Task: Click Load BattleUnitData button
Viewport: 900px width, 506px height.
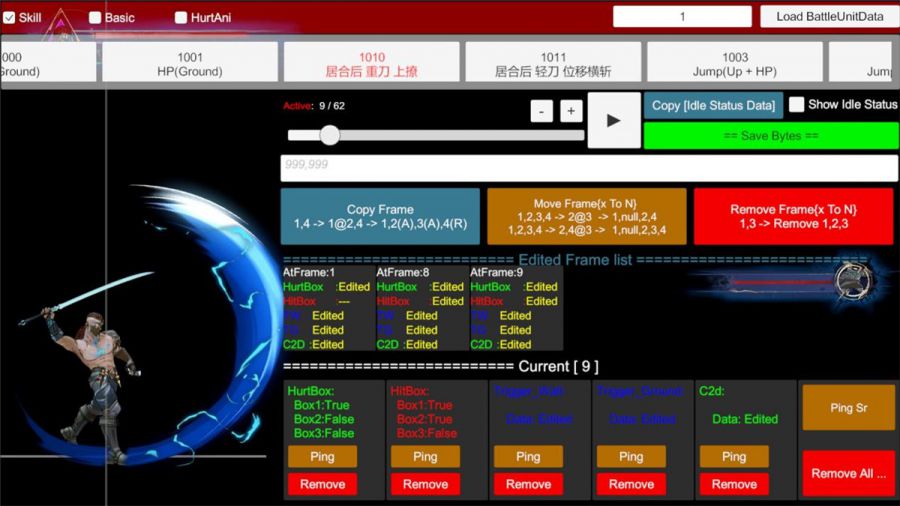Action: pyautogui.click(x=829, y=17)
